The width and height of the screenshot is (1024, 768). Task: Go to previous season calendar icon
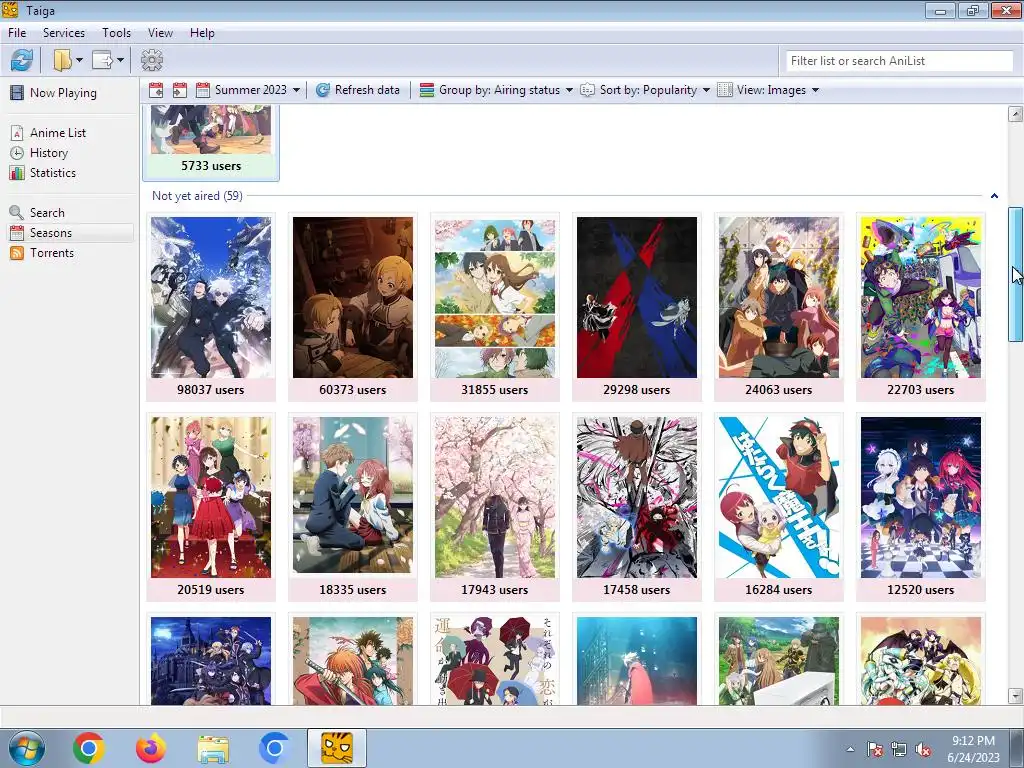(156, 90)
